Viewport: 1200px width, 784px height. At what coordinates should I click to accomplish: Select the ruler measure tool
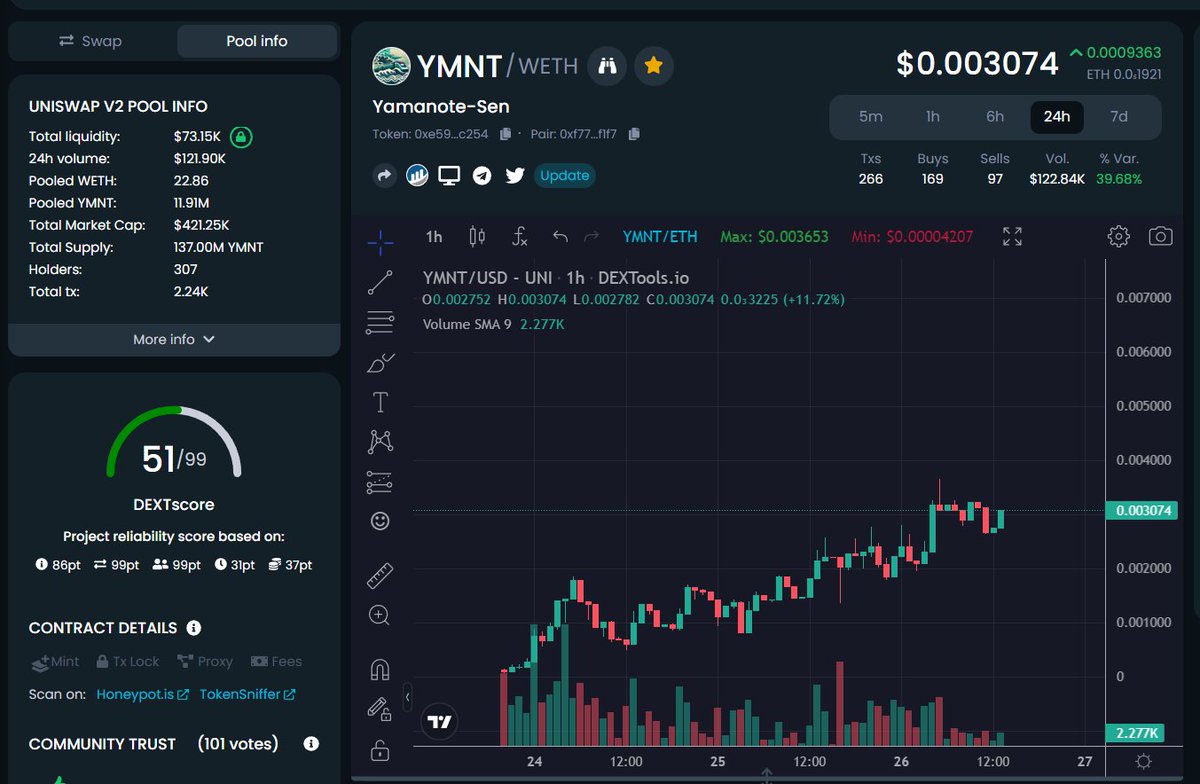pyautogui.click(x=380, y=576)
